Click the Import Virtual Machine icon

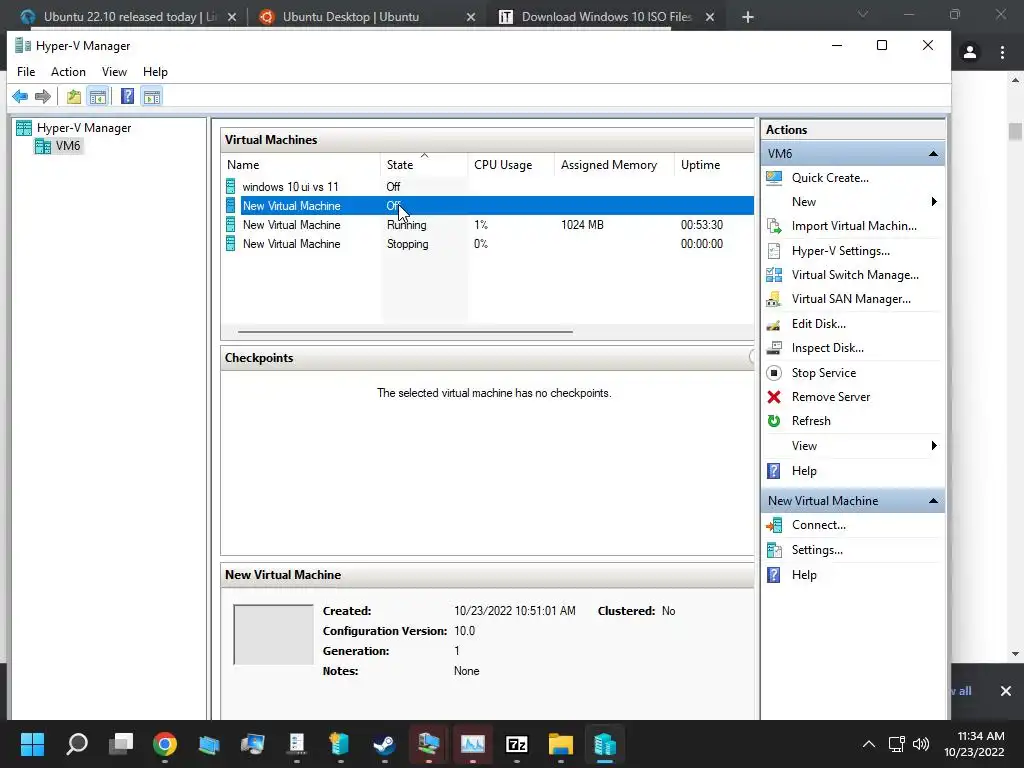tap(774, 226)
